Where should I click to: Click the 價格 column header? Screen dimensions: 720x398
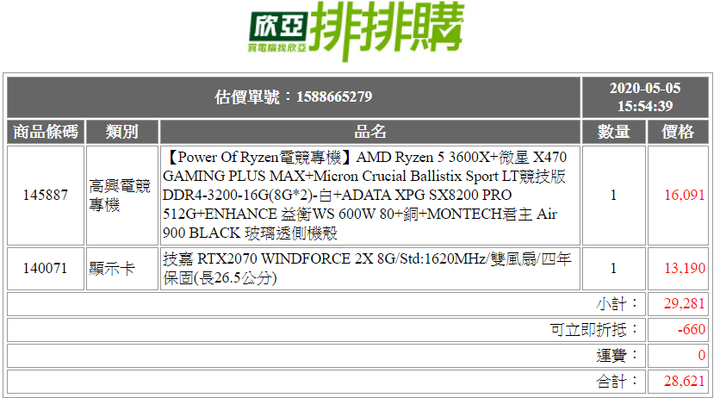[x=678, y=132]
